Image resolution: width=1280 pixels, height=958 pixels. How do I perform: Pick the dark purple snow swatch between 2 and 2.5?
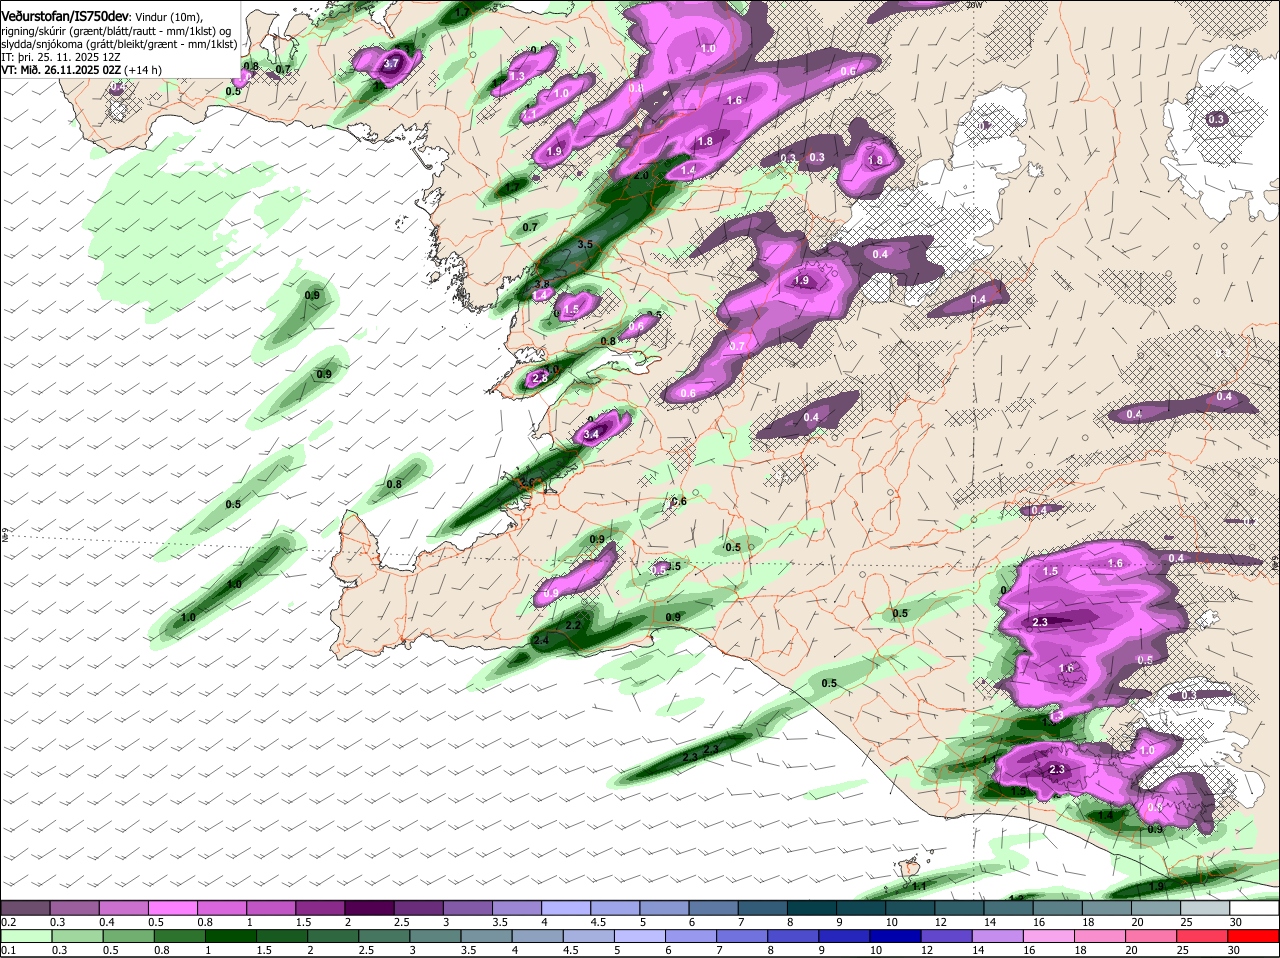click(369, 907)
